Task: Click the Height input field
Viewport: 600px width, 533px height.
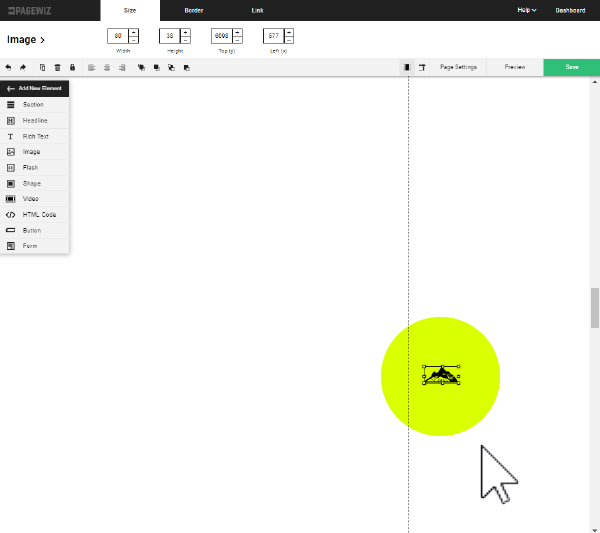Action: coord(170,36)
